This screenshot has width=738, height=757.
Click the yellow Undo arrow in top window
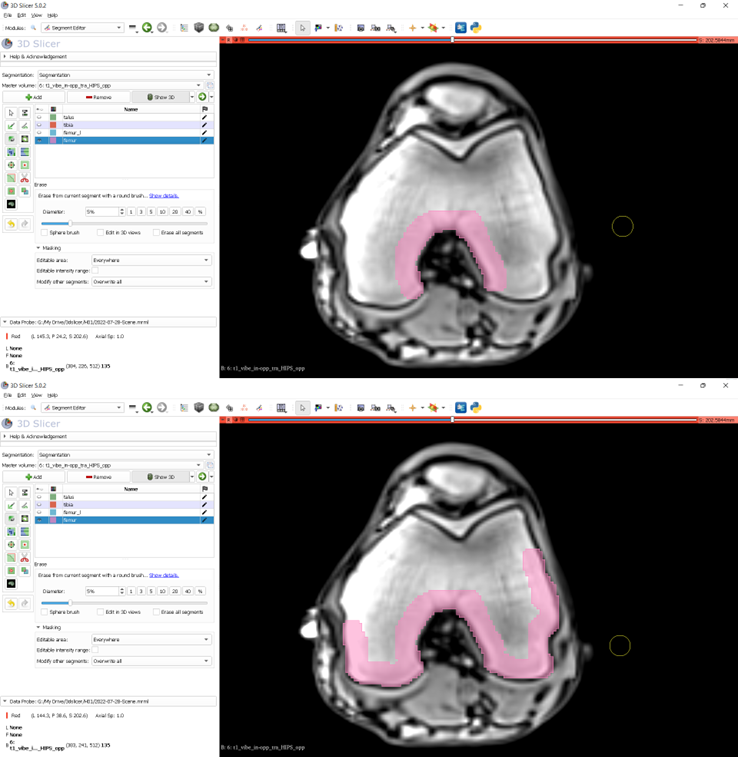point(11,224)
